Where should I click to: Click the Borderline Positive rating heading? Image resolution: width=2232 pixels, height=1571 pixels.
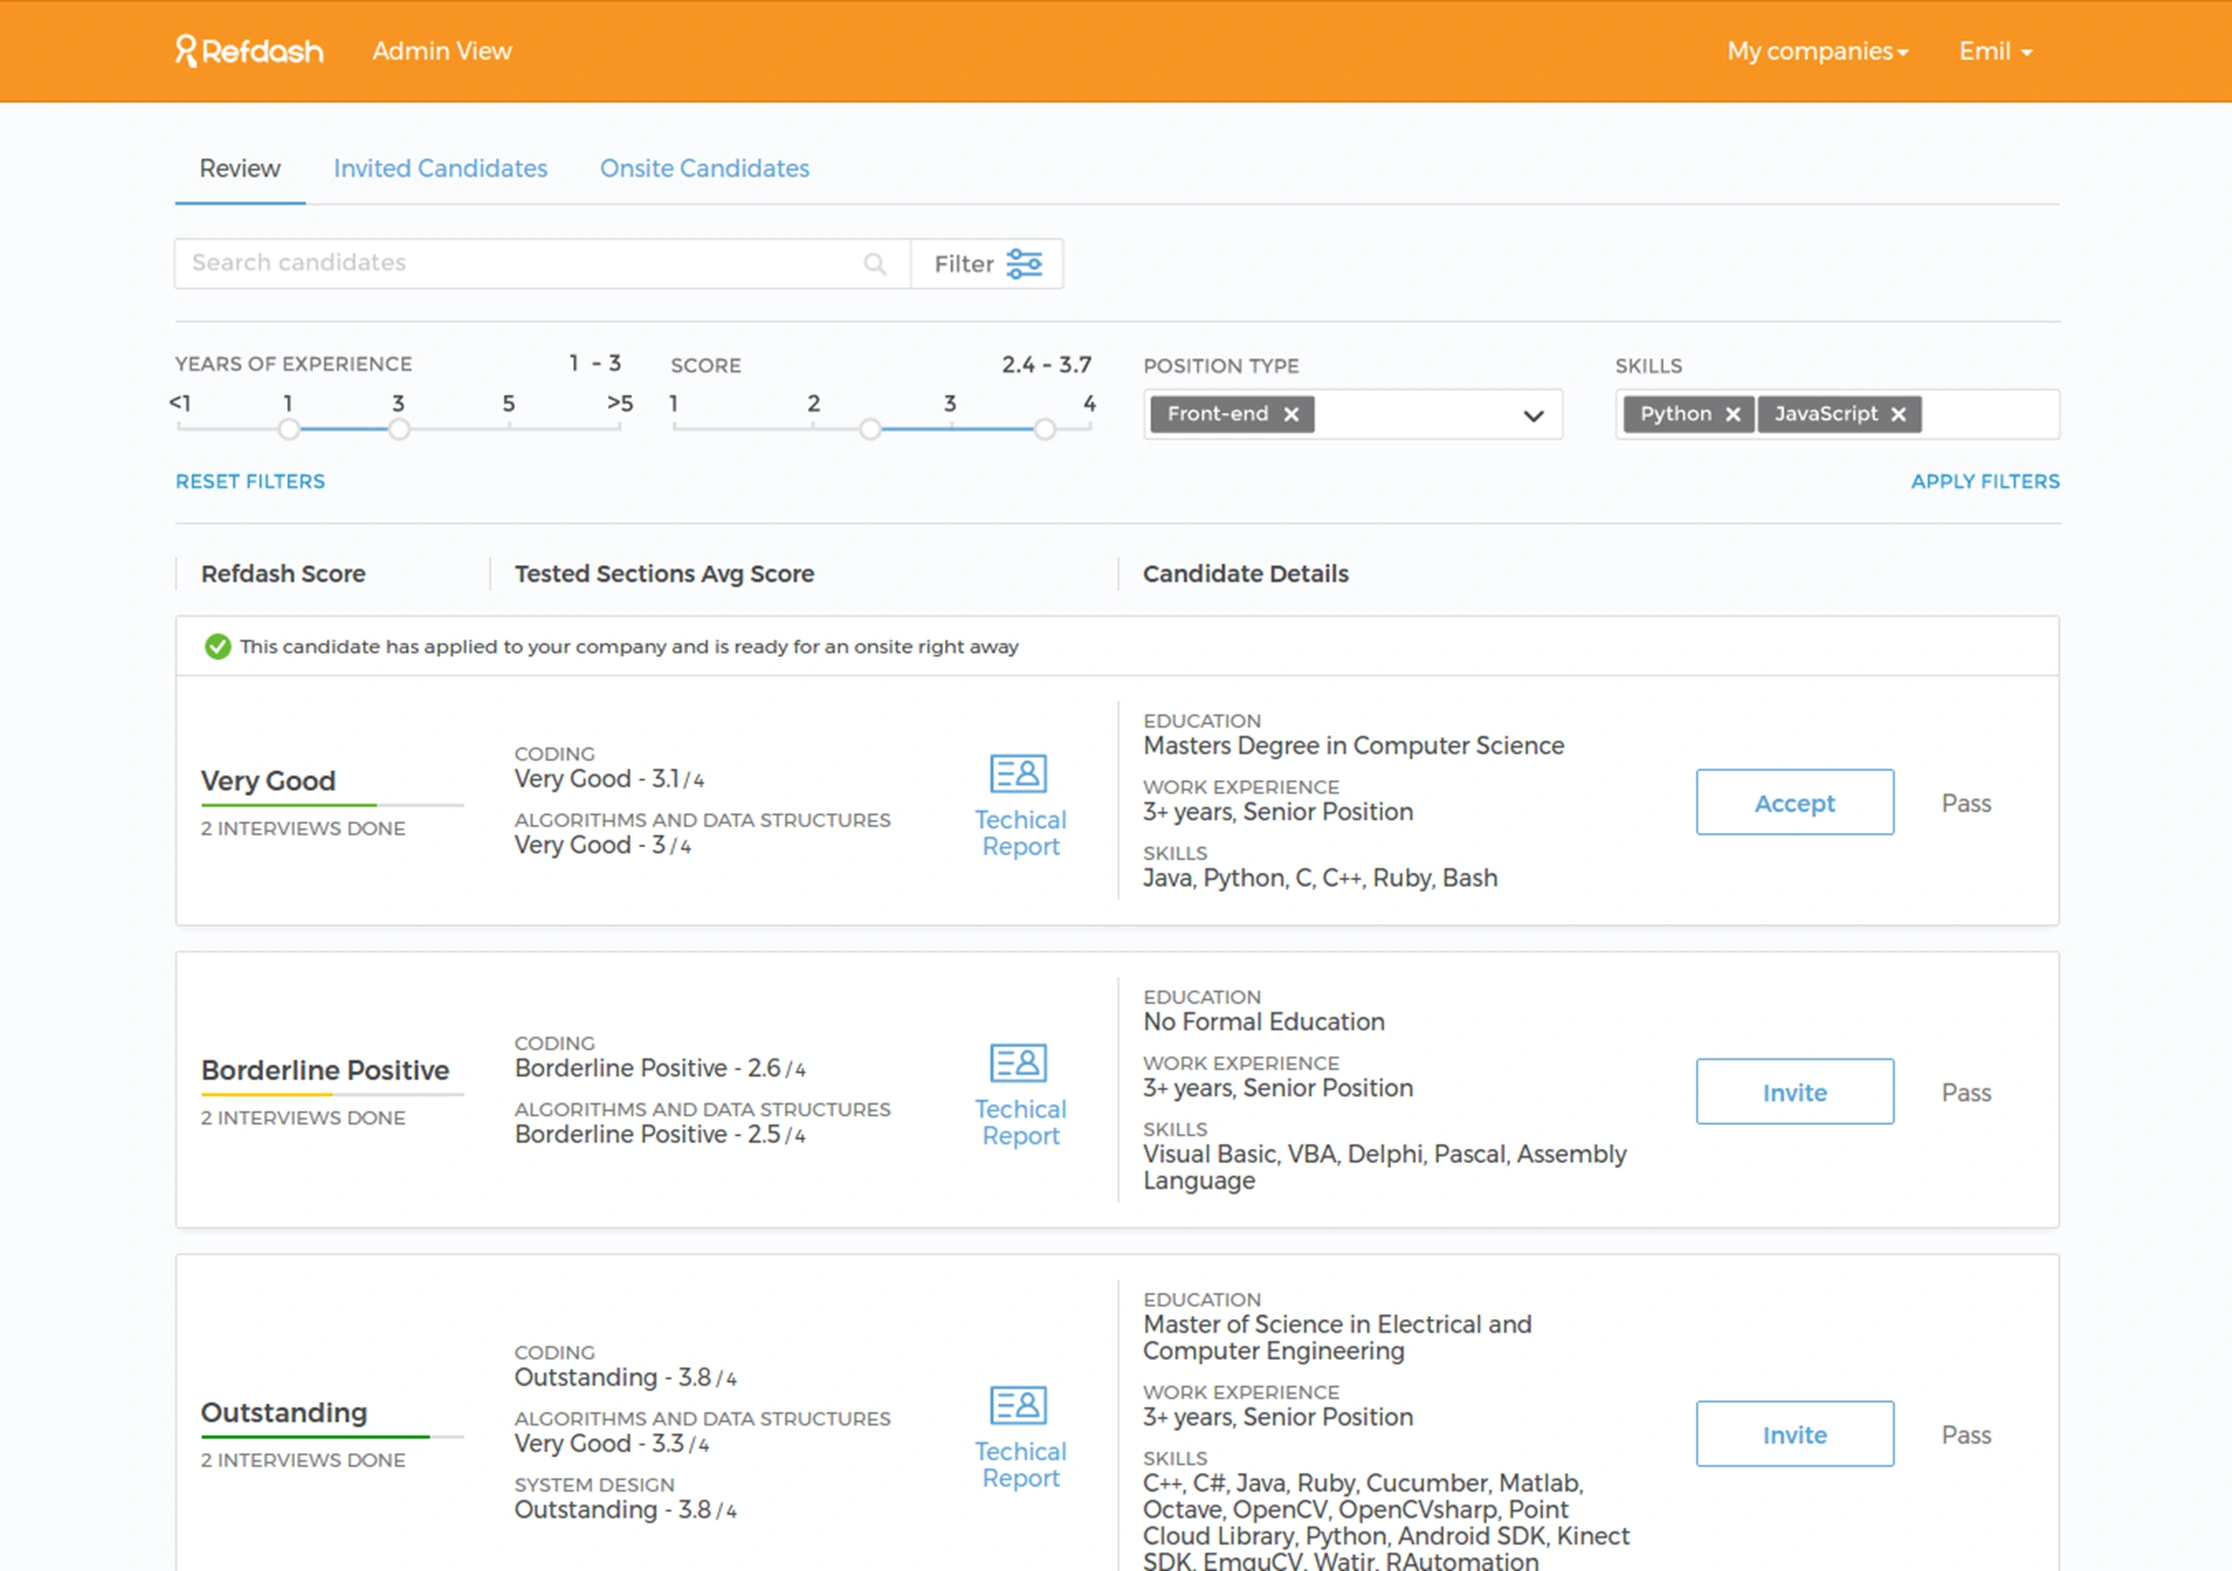click(325, 1070)
